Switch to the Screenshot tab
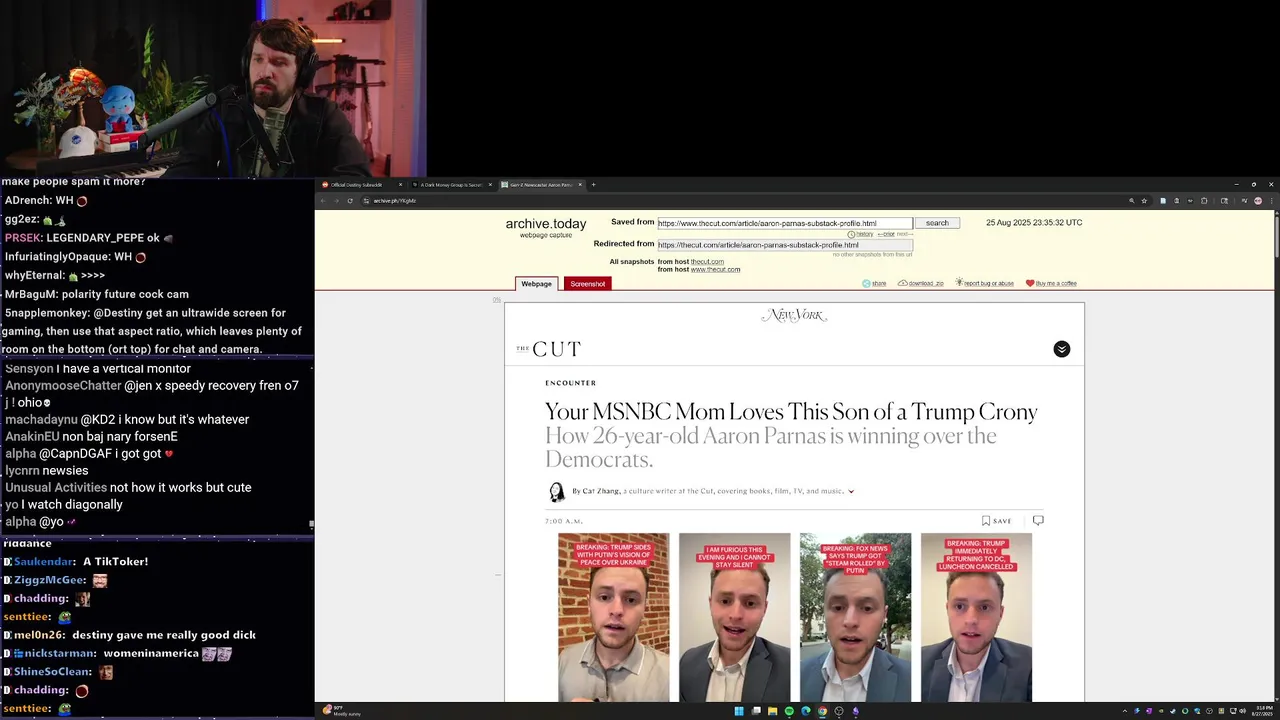1280x720 pixels. [587, 284]
